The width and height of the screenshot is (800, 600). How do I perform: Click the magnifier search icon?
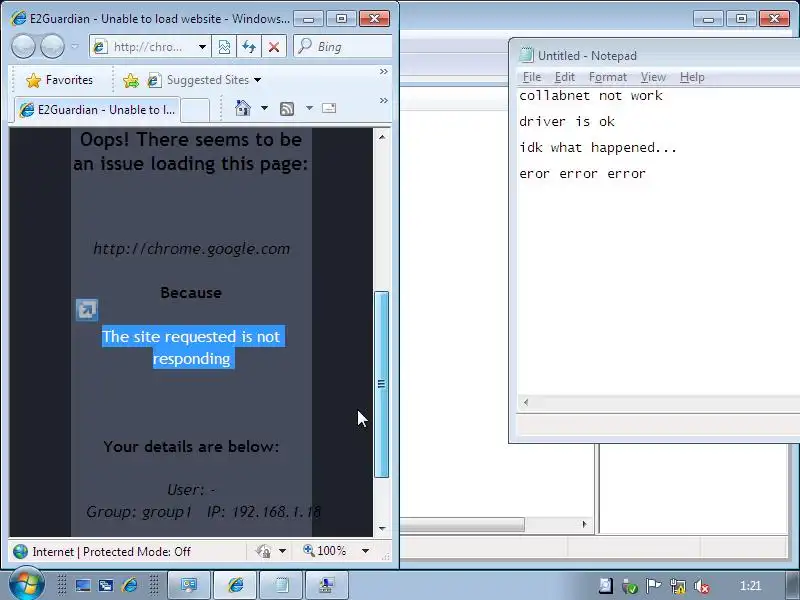[x=305, y=46]
